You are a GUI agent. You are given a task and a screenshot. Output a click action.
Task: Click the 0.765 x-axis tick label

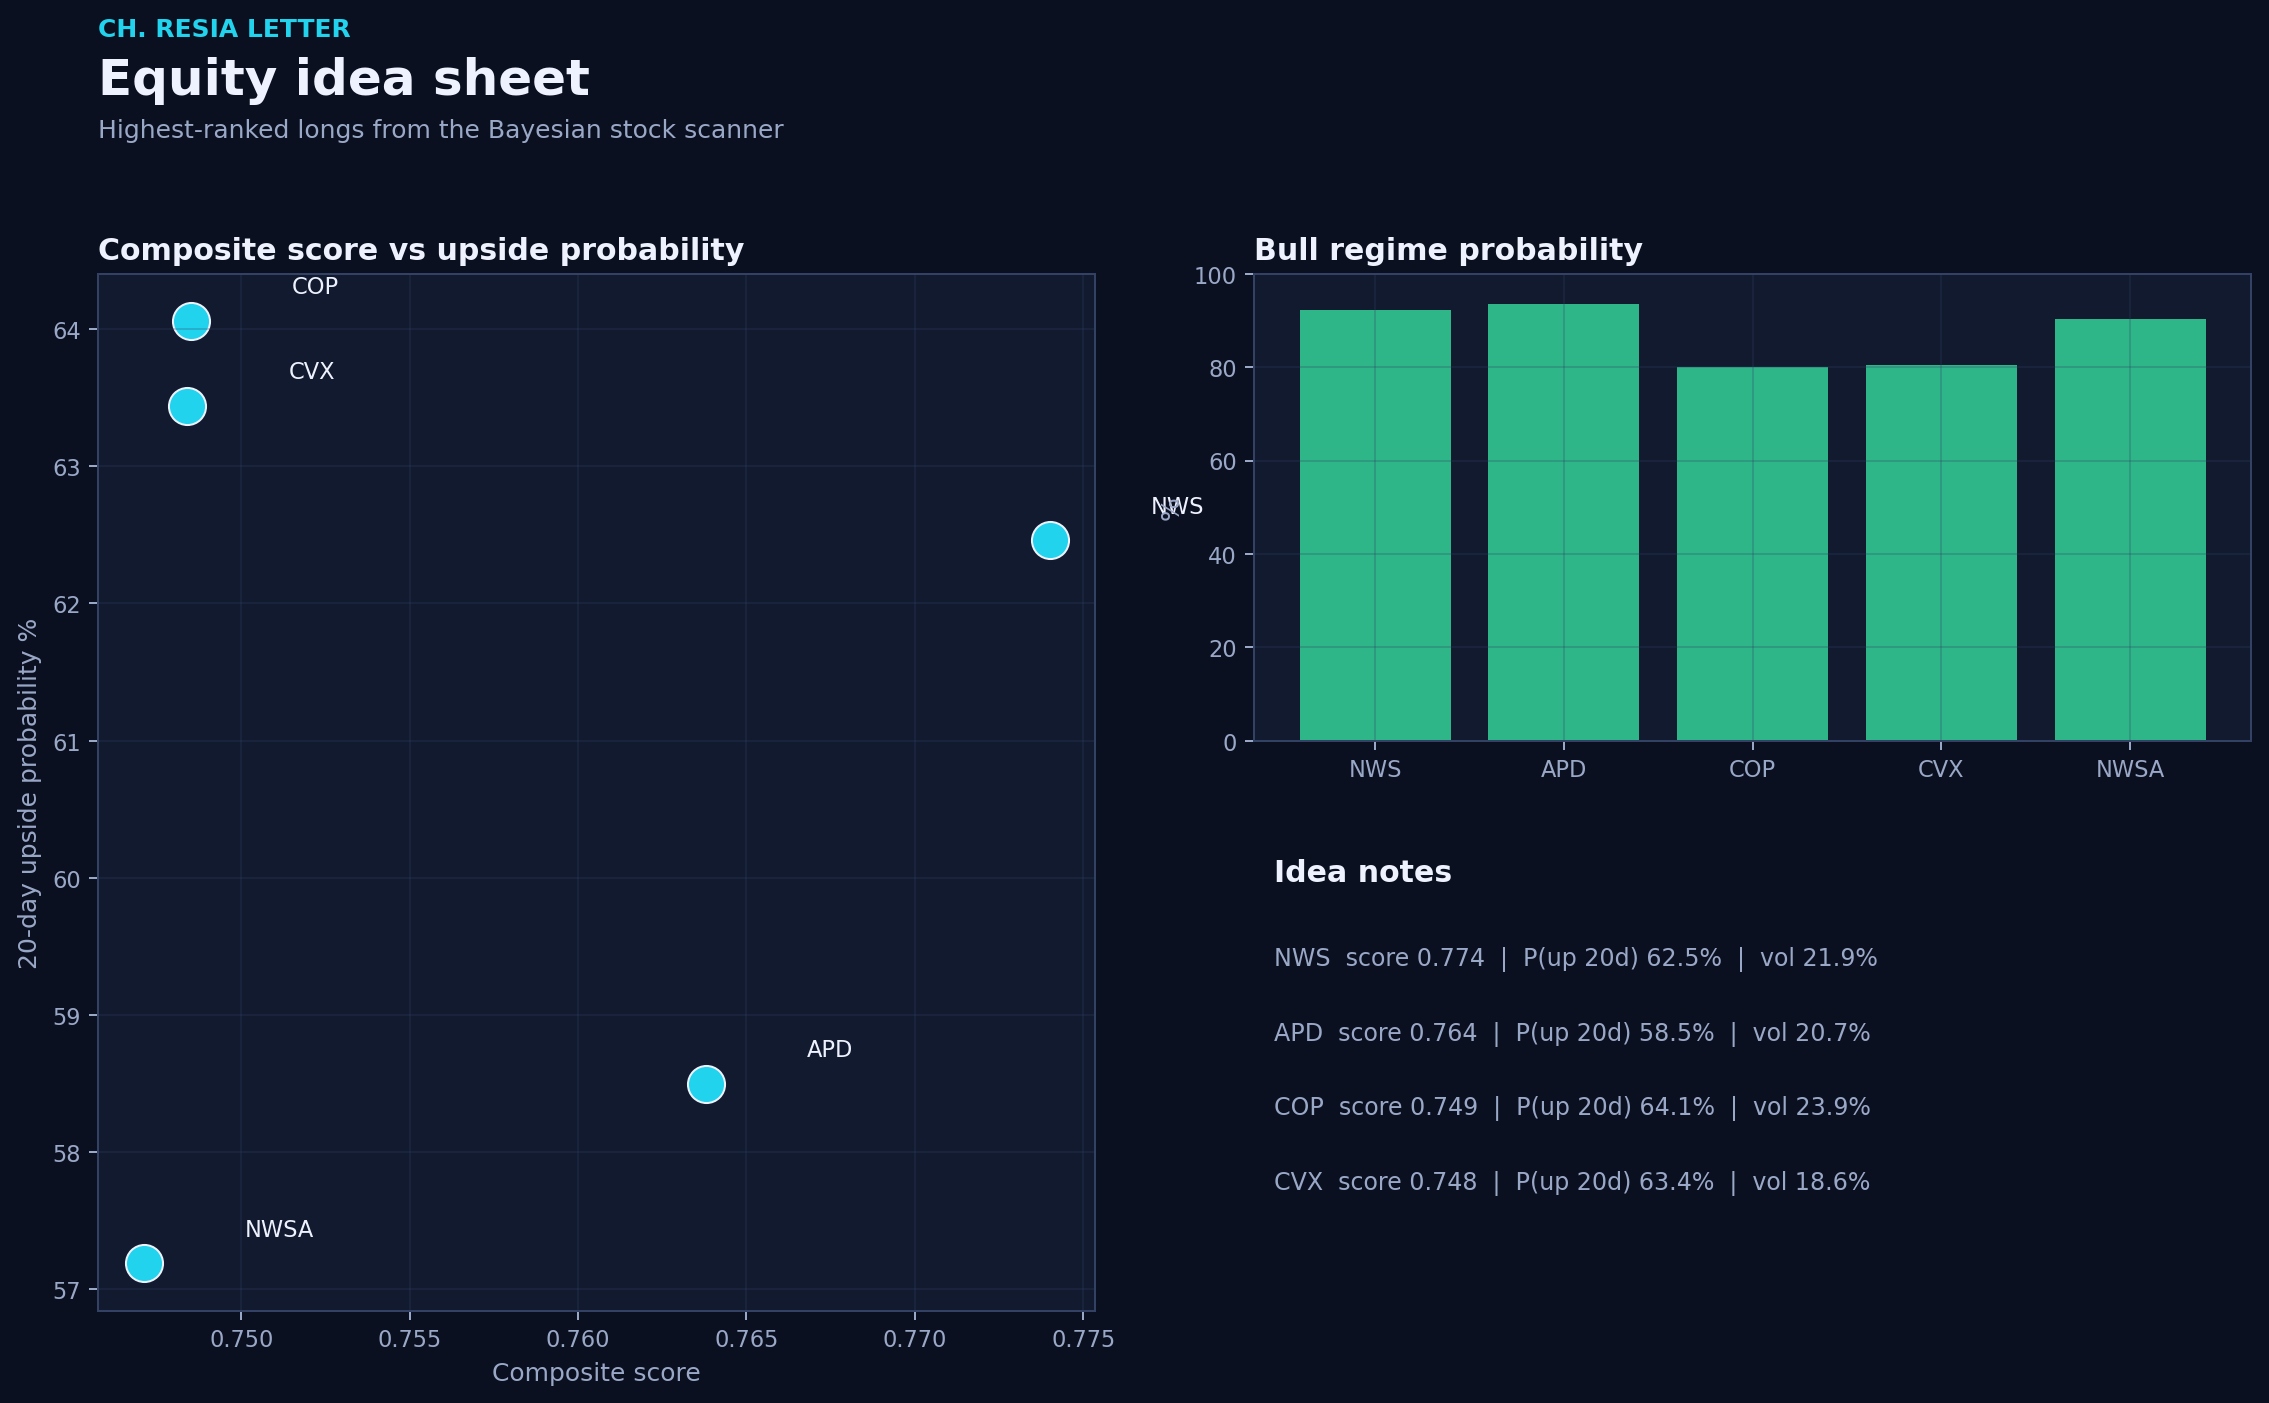747,1340
